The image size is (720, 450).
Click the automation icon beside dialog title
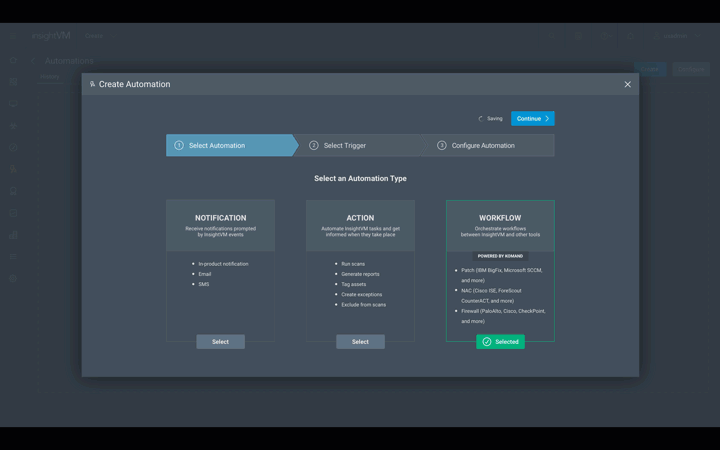92,84
